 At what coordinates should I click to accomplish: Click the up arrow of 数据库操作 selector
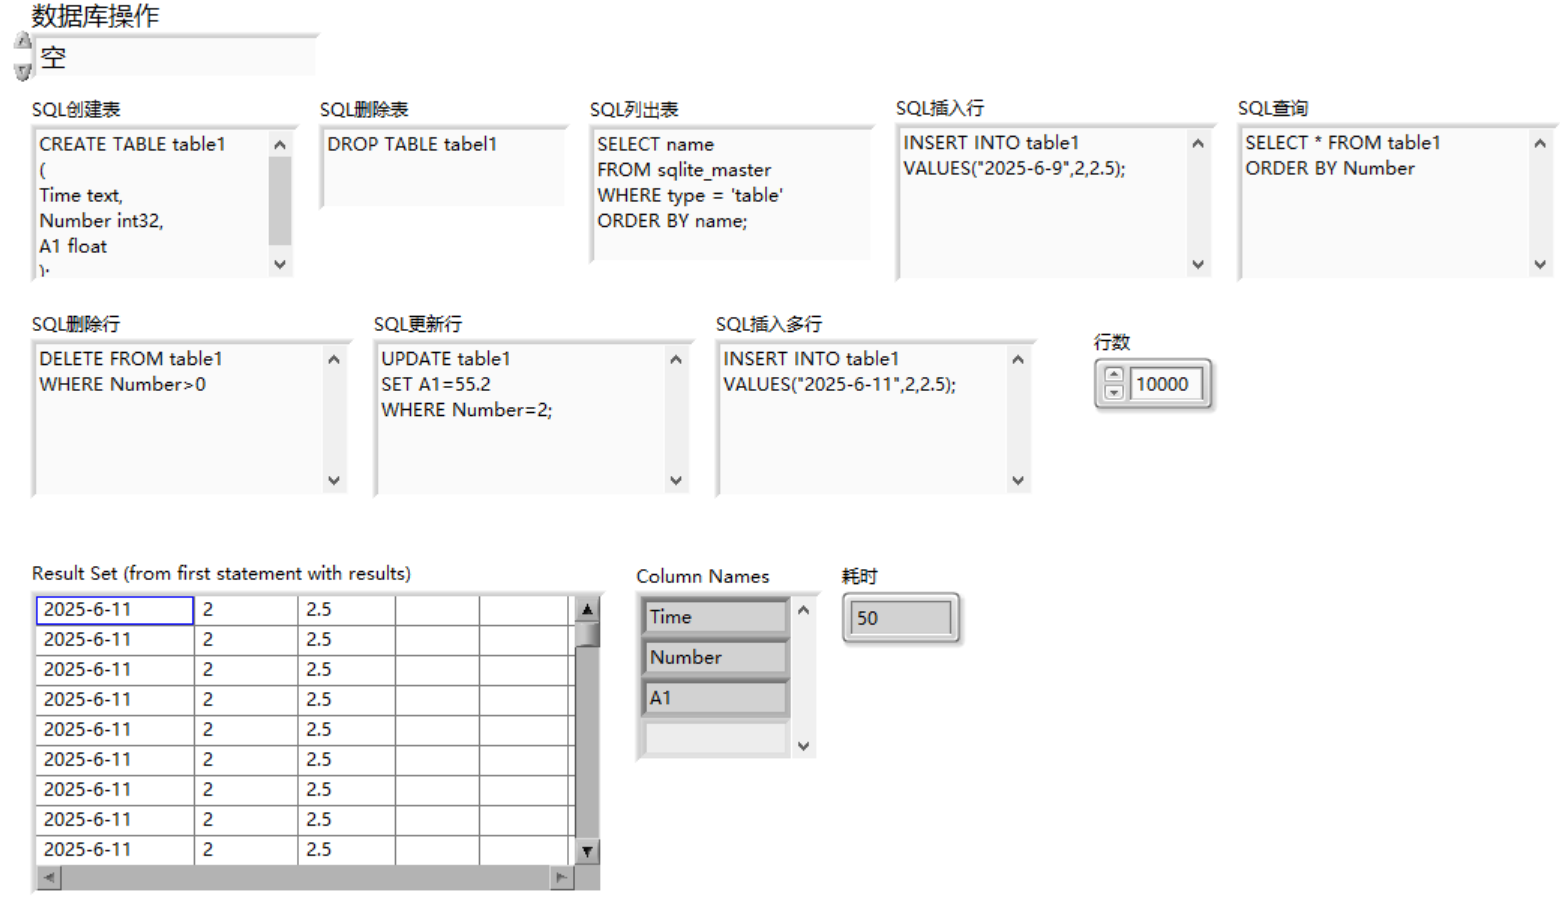click(22, 41)
